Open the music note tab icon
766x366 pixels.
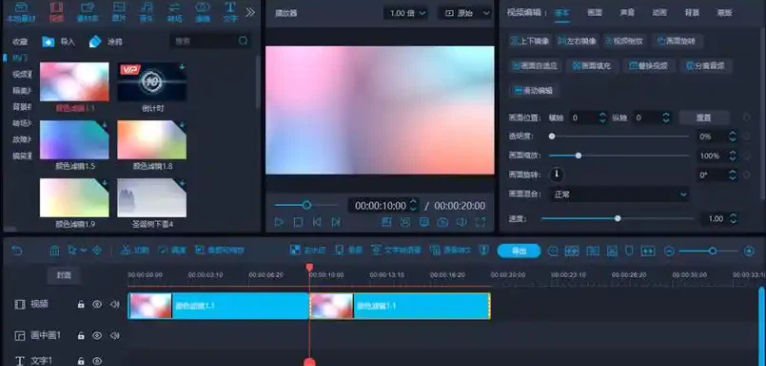click(147, 7)
